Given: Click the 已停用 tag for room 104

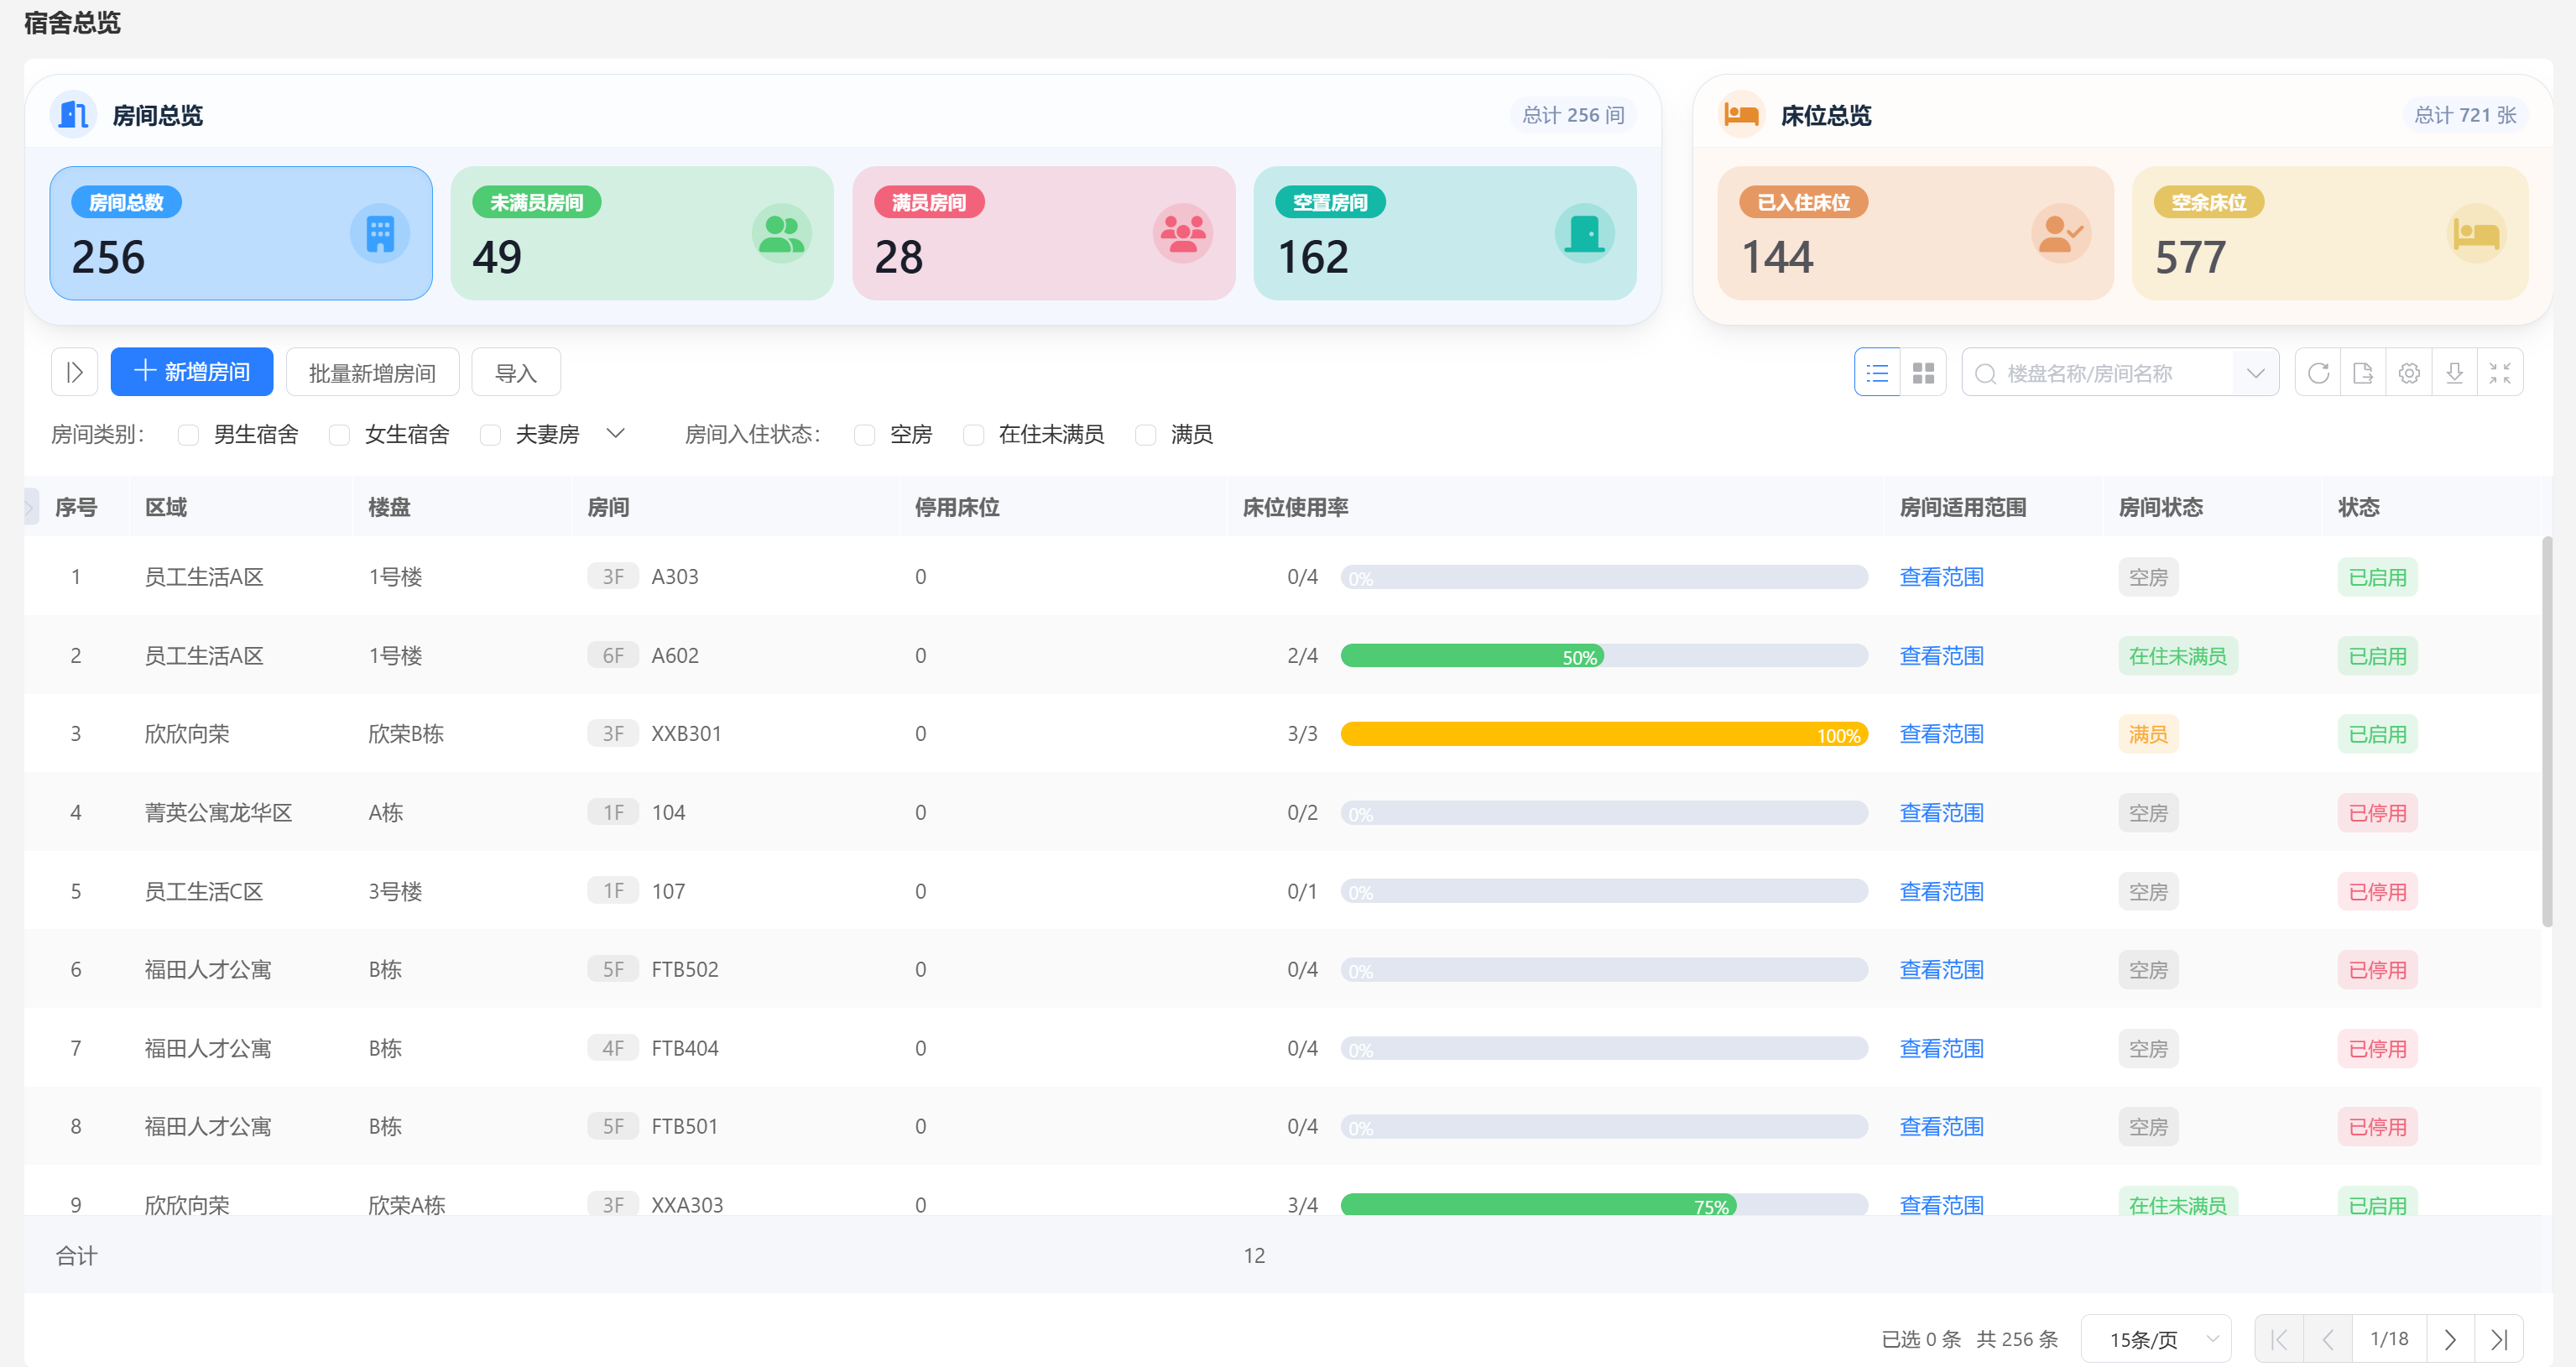Looking at the screenshot, I should point(2377,813).
